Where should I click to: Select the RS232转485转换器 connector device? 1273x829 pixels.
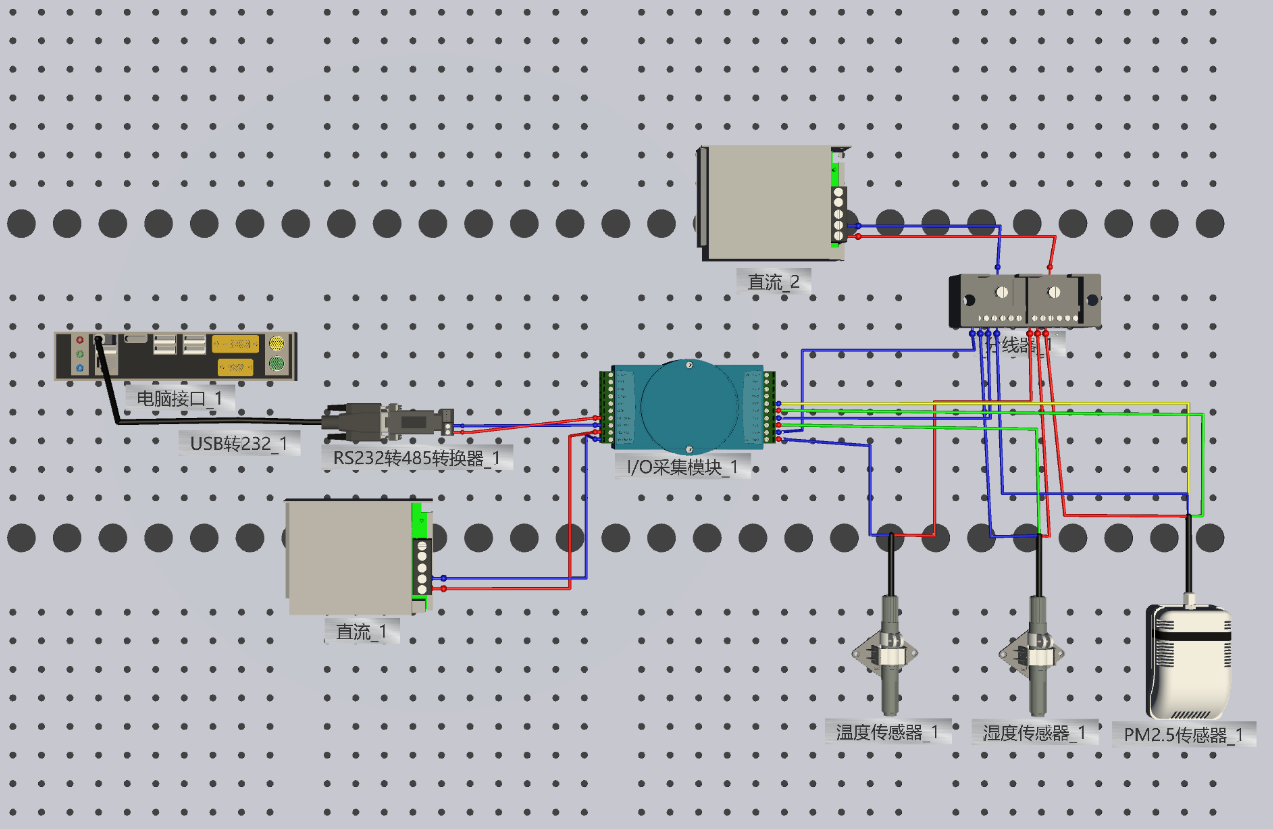387,421
